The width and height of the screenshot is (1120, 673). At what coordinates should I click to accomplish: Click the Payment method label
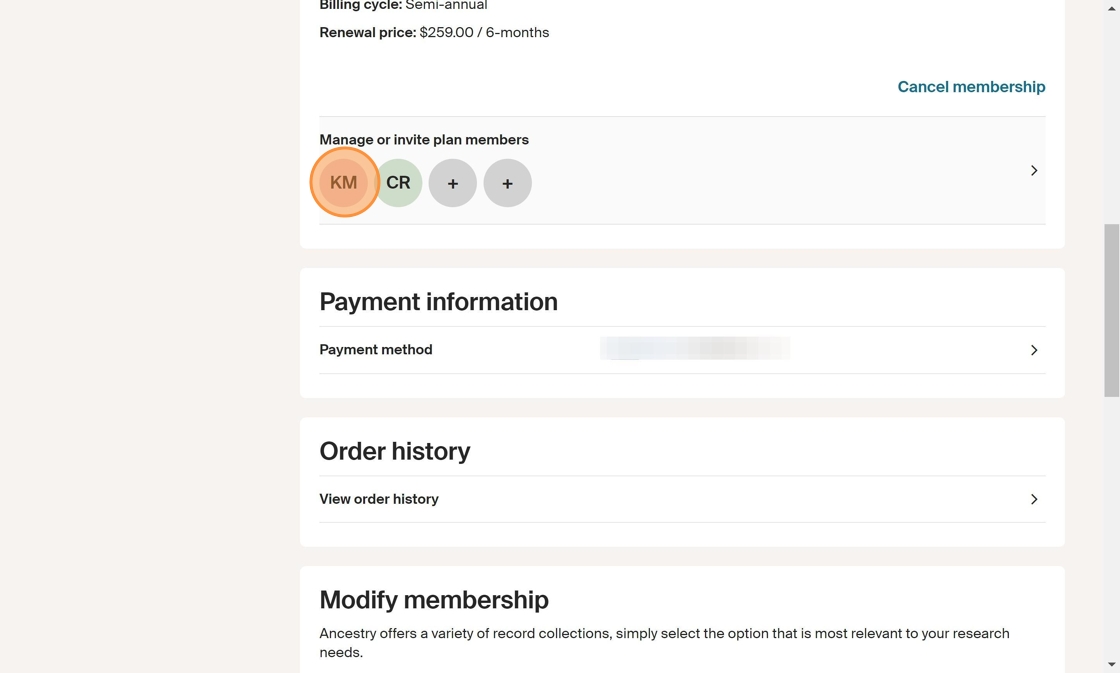coord(376,350)
